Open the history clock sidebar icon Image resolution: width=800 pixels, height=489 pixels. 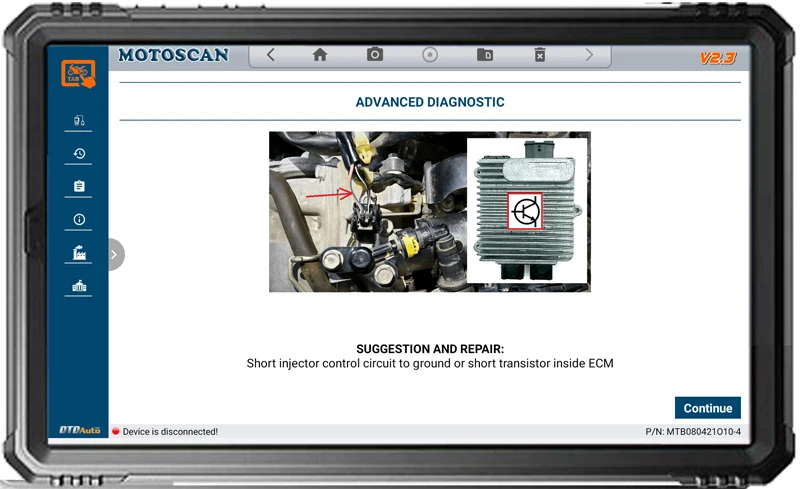click(79, 153)
